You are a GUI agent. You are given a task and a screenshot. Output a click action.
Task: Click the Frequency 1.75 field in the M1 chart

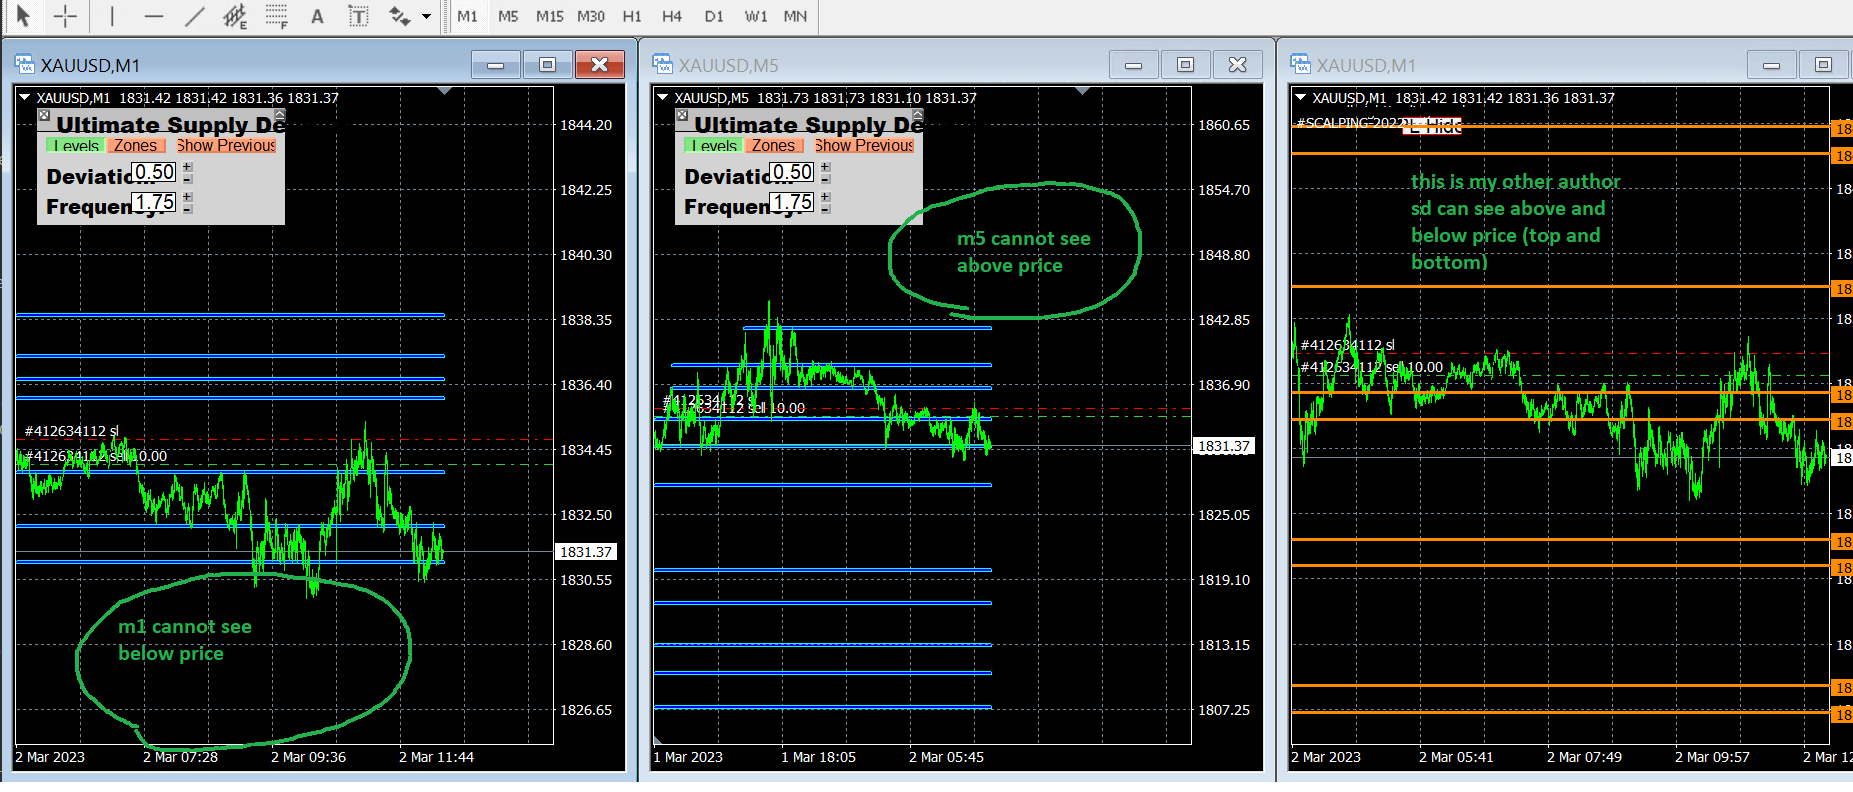tap(155, 202)
